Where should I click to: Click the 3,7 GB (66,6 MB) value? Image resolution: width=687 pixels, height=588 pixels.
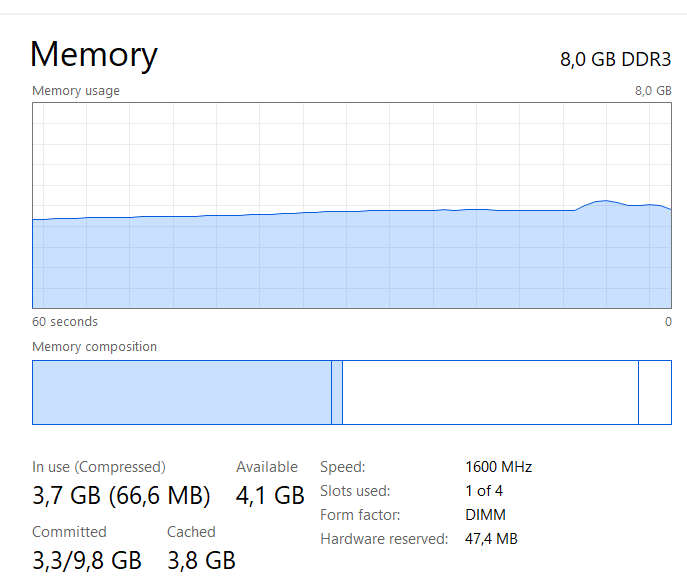point(121,495)
